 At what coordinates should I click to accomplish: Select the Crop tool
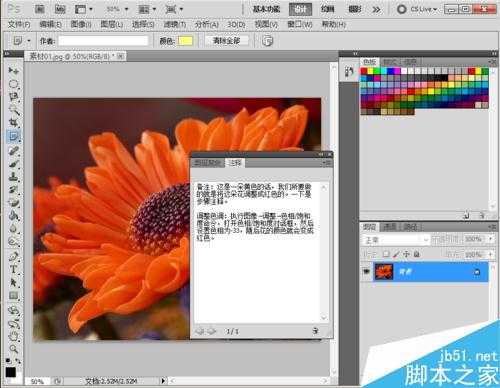coord(13,123)
